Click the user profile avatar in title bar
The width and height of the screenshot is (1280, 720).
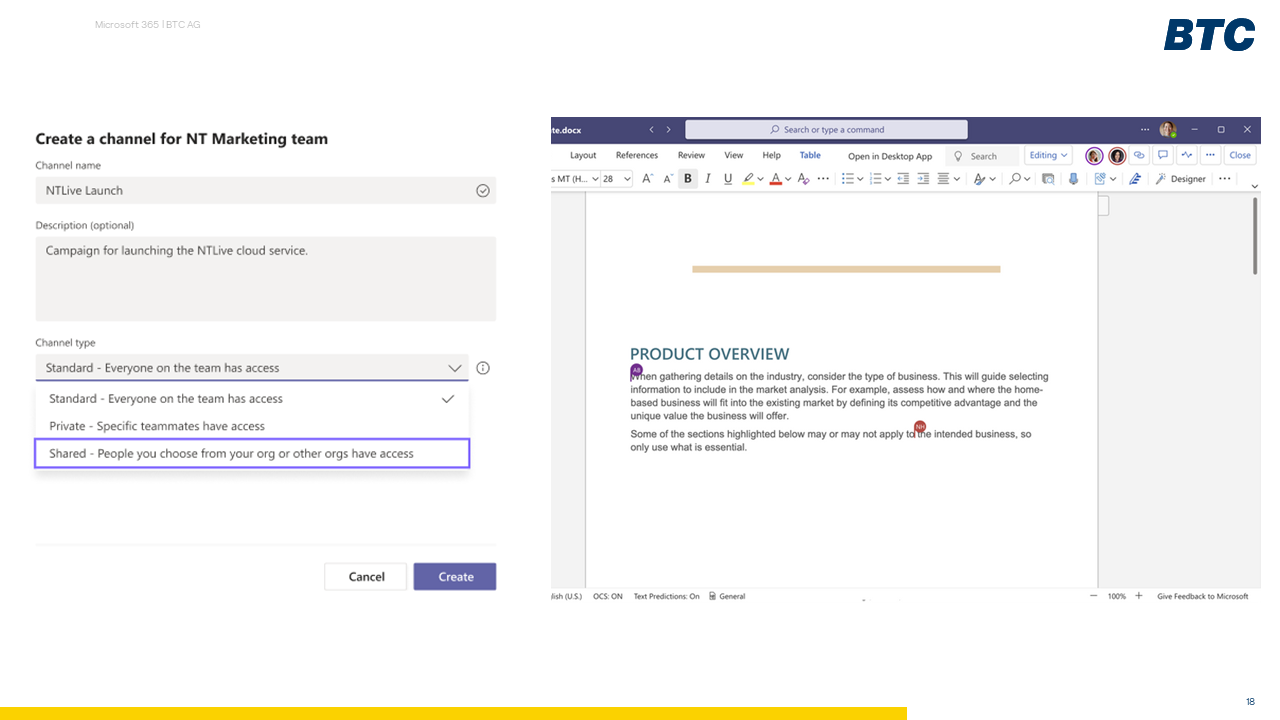(x=1167, y=130)
